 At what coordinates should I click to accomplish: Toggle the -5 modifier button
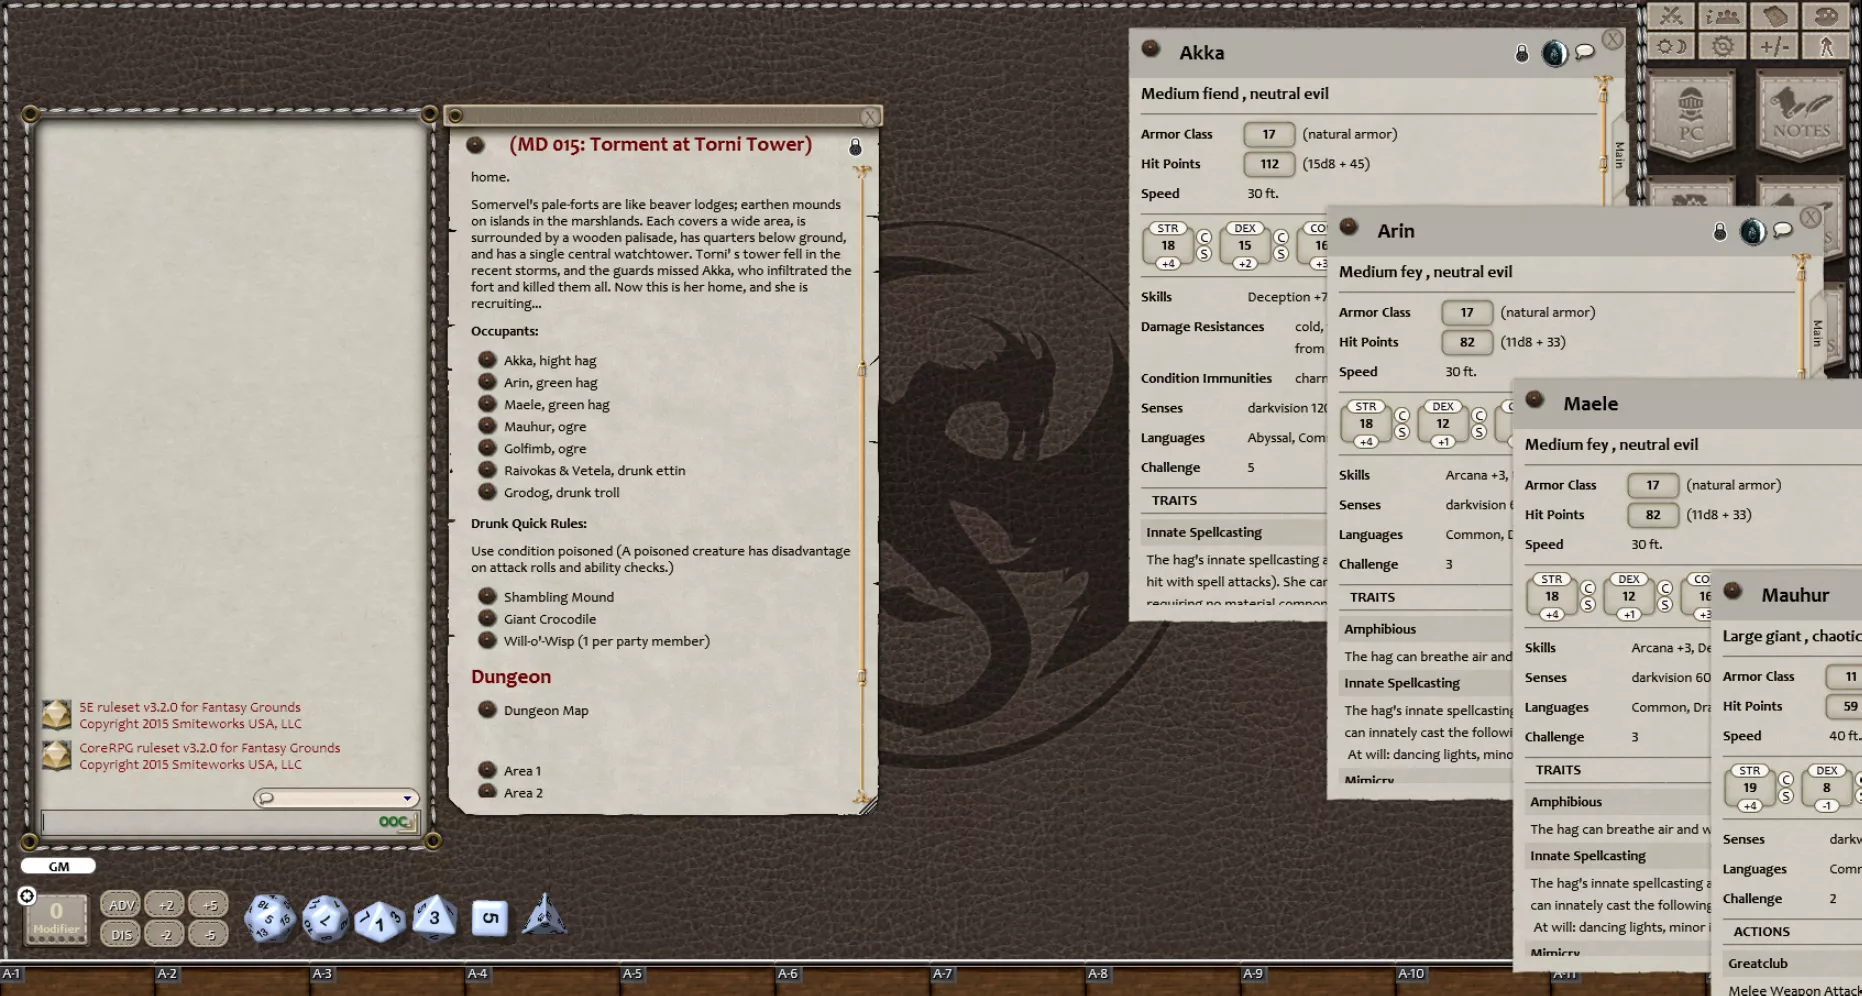[x=209, y=935]
